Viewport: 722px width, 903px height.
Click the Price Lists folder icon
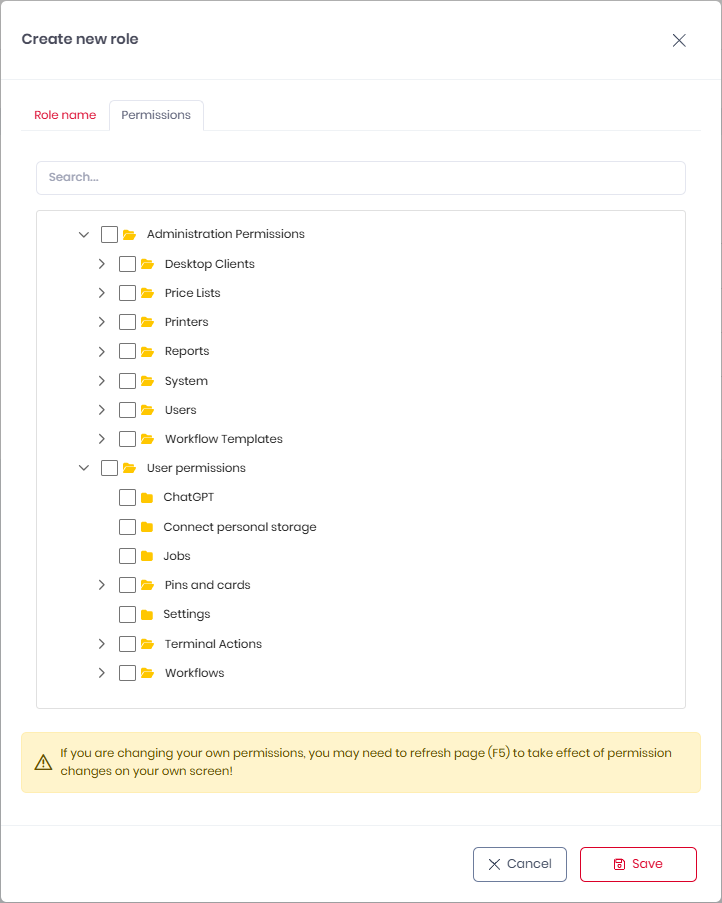(x=147, y=293)
